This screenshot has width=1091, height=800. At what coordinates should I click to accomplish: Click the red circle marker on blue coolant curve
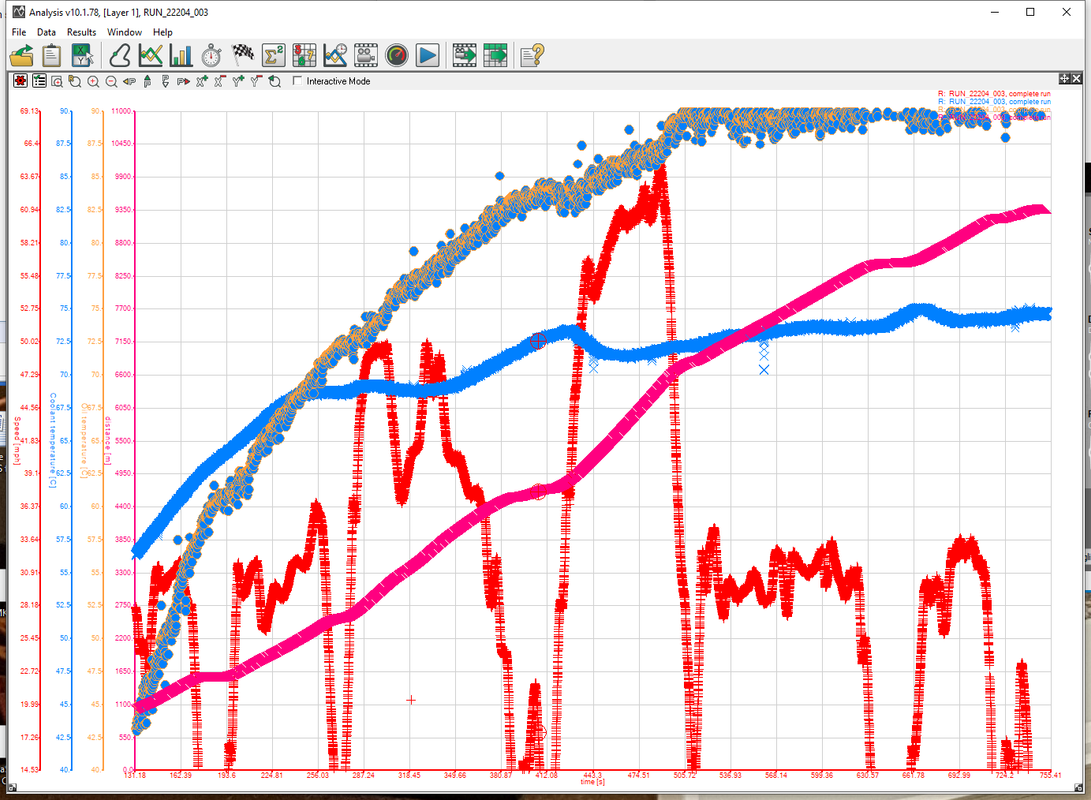point(538,340)
